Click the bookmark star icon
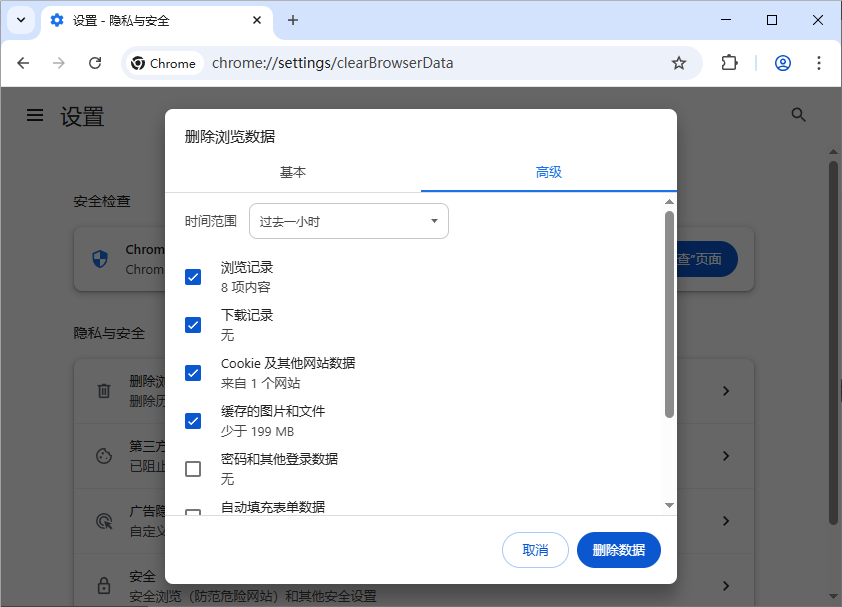 click(679, 62)
